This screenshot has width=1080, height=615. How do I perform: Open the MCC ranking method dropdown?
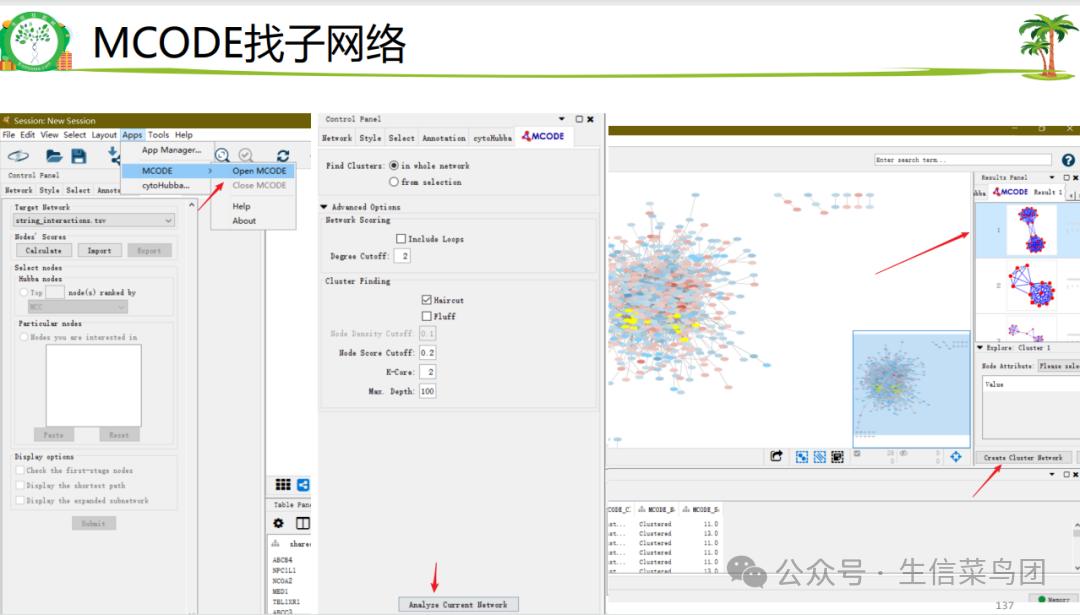pos(77,307)
